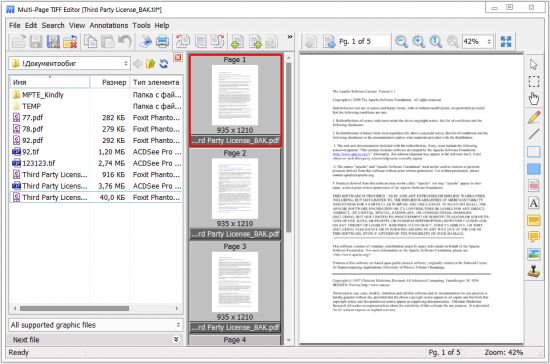Click the rotate page right icon
The image size is (550, 364).
coord(217,42)
